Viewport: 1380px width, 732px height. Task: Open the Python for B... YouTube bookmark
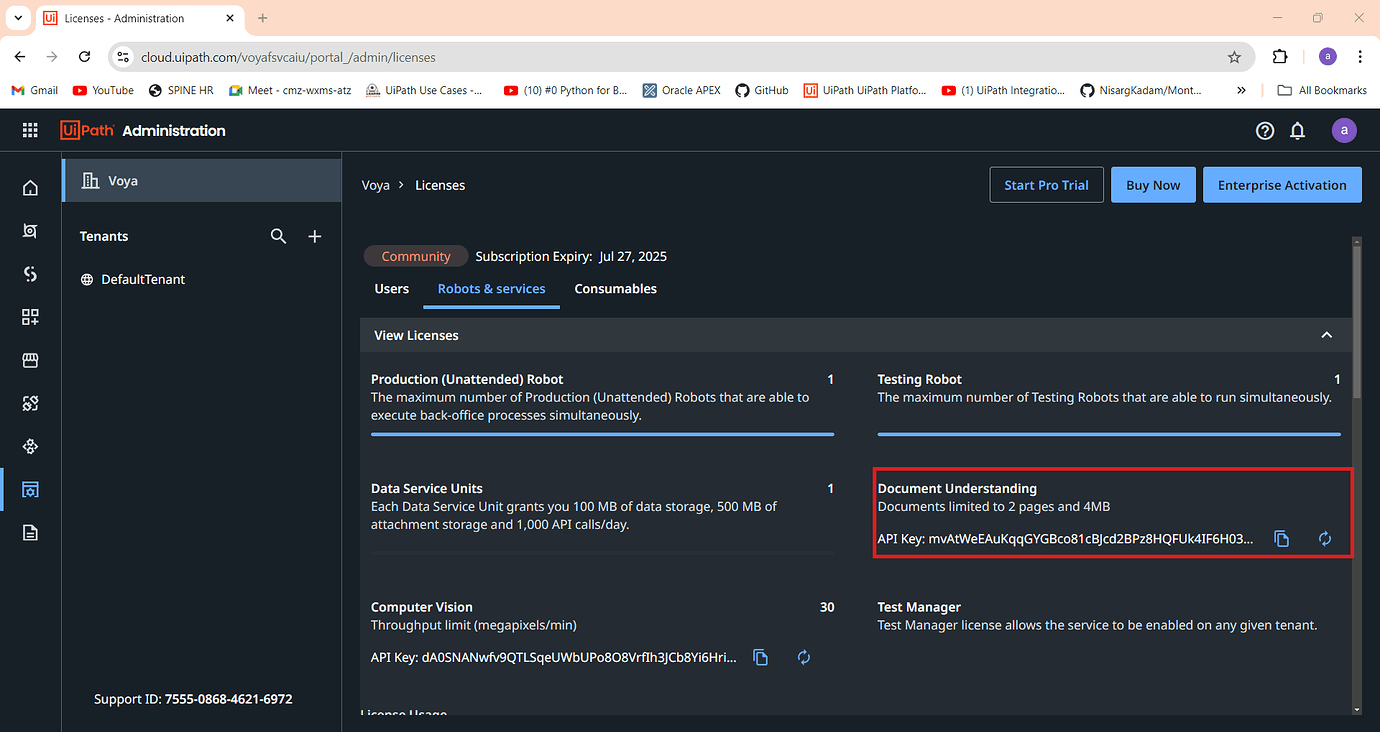pyautogui.click(x=566, y=90)
